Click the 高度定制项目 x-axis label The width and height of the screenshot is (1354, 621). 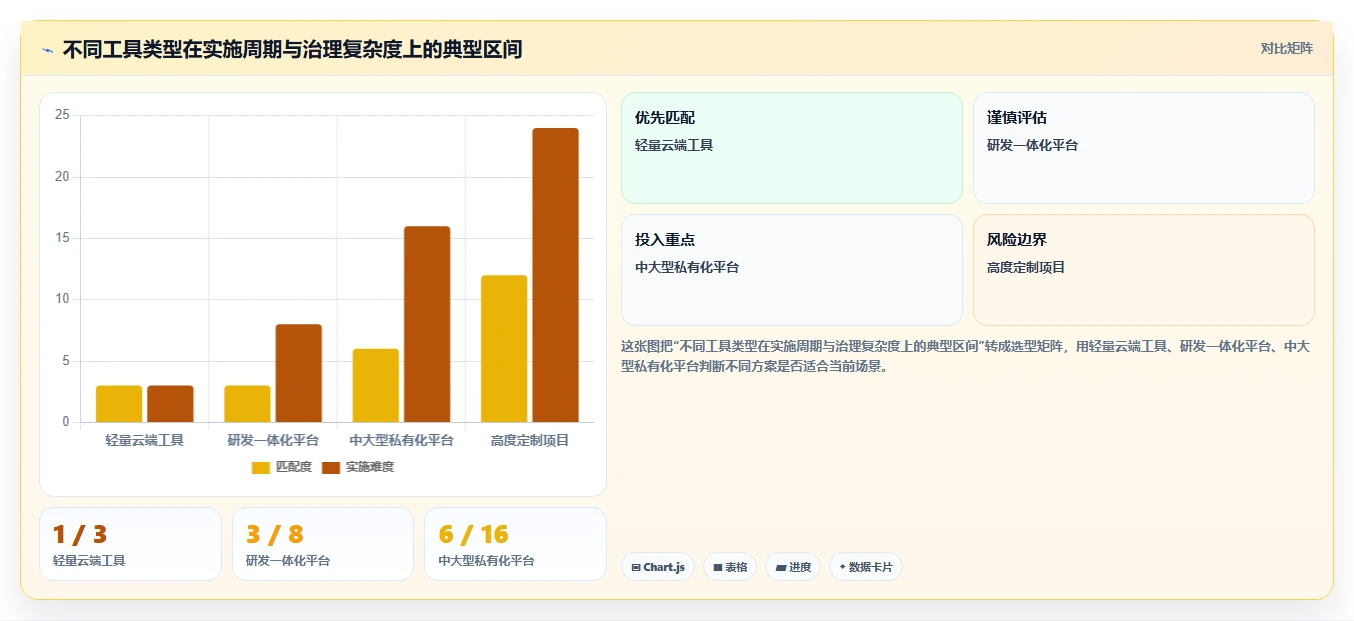point(530,440)
